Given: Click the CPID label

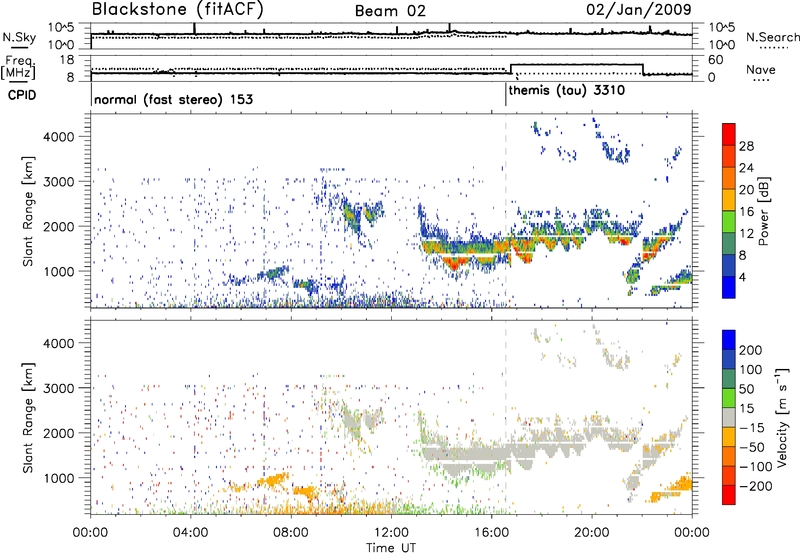Looking at the screenshot, I should [22, 95].
